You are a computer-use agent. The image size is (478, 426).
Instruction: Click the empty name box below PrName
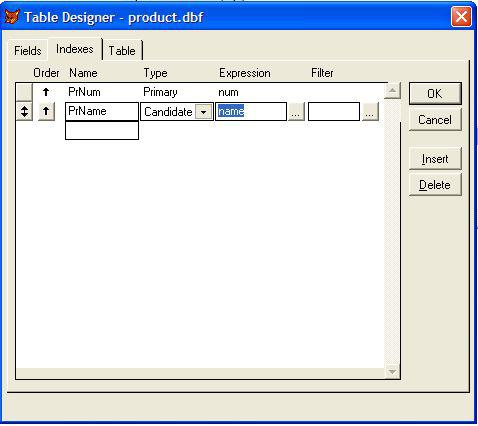point(102,130)
